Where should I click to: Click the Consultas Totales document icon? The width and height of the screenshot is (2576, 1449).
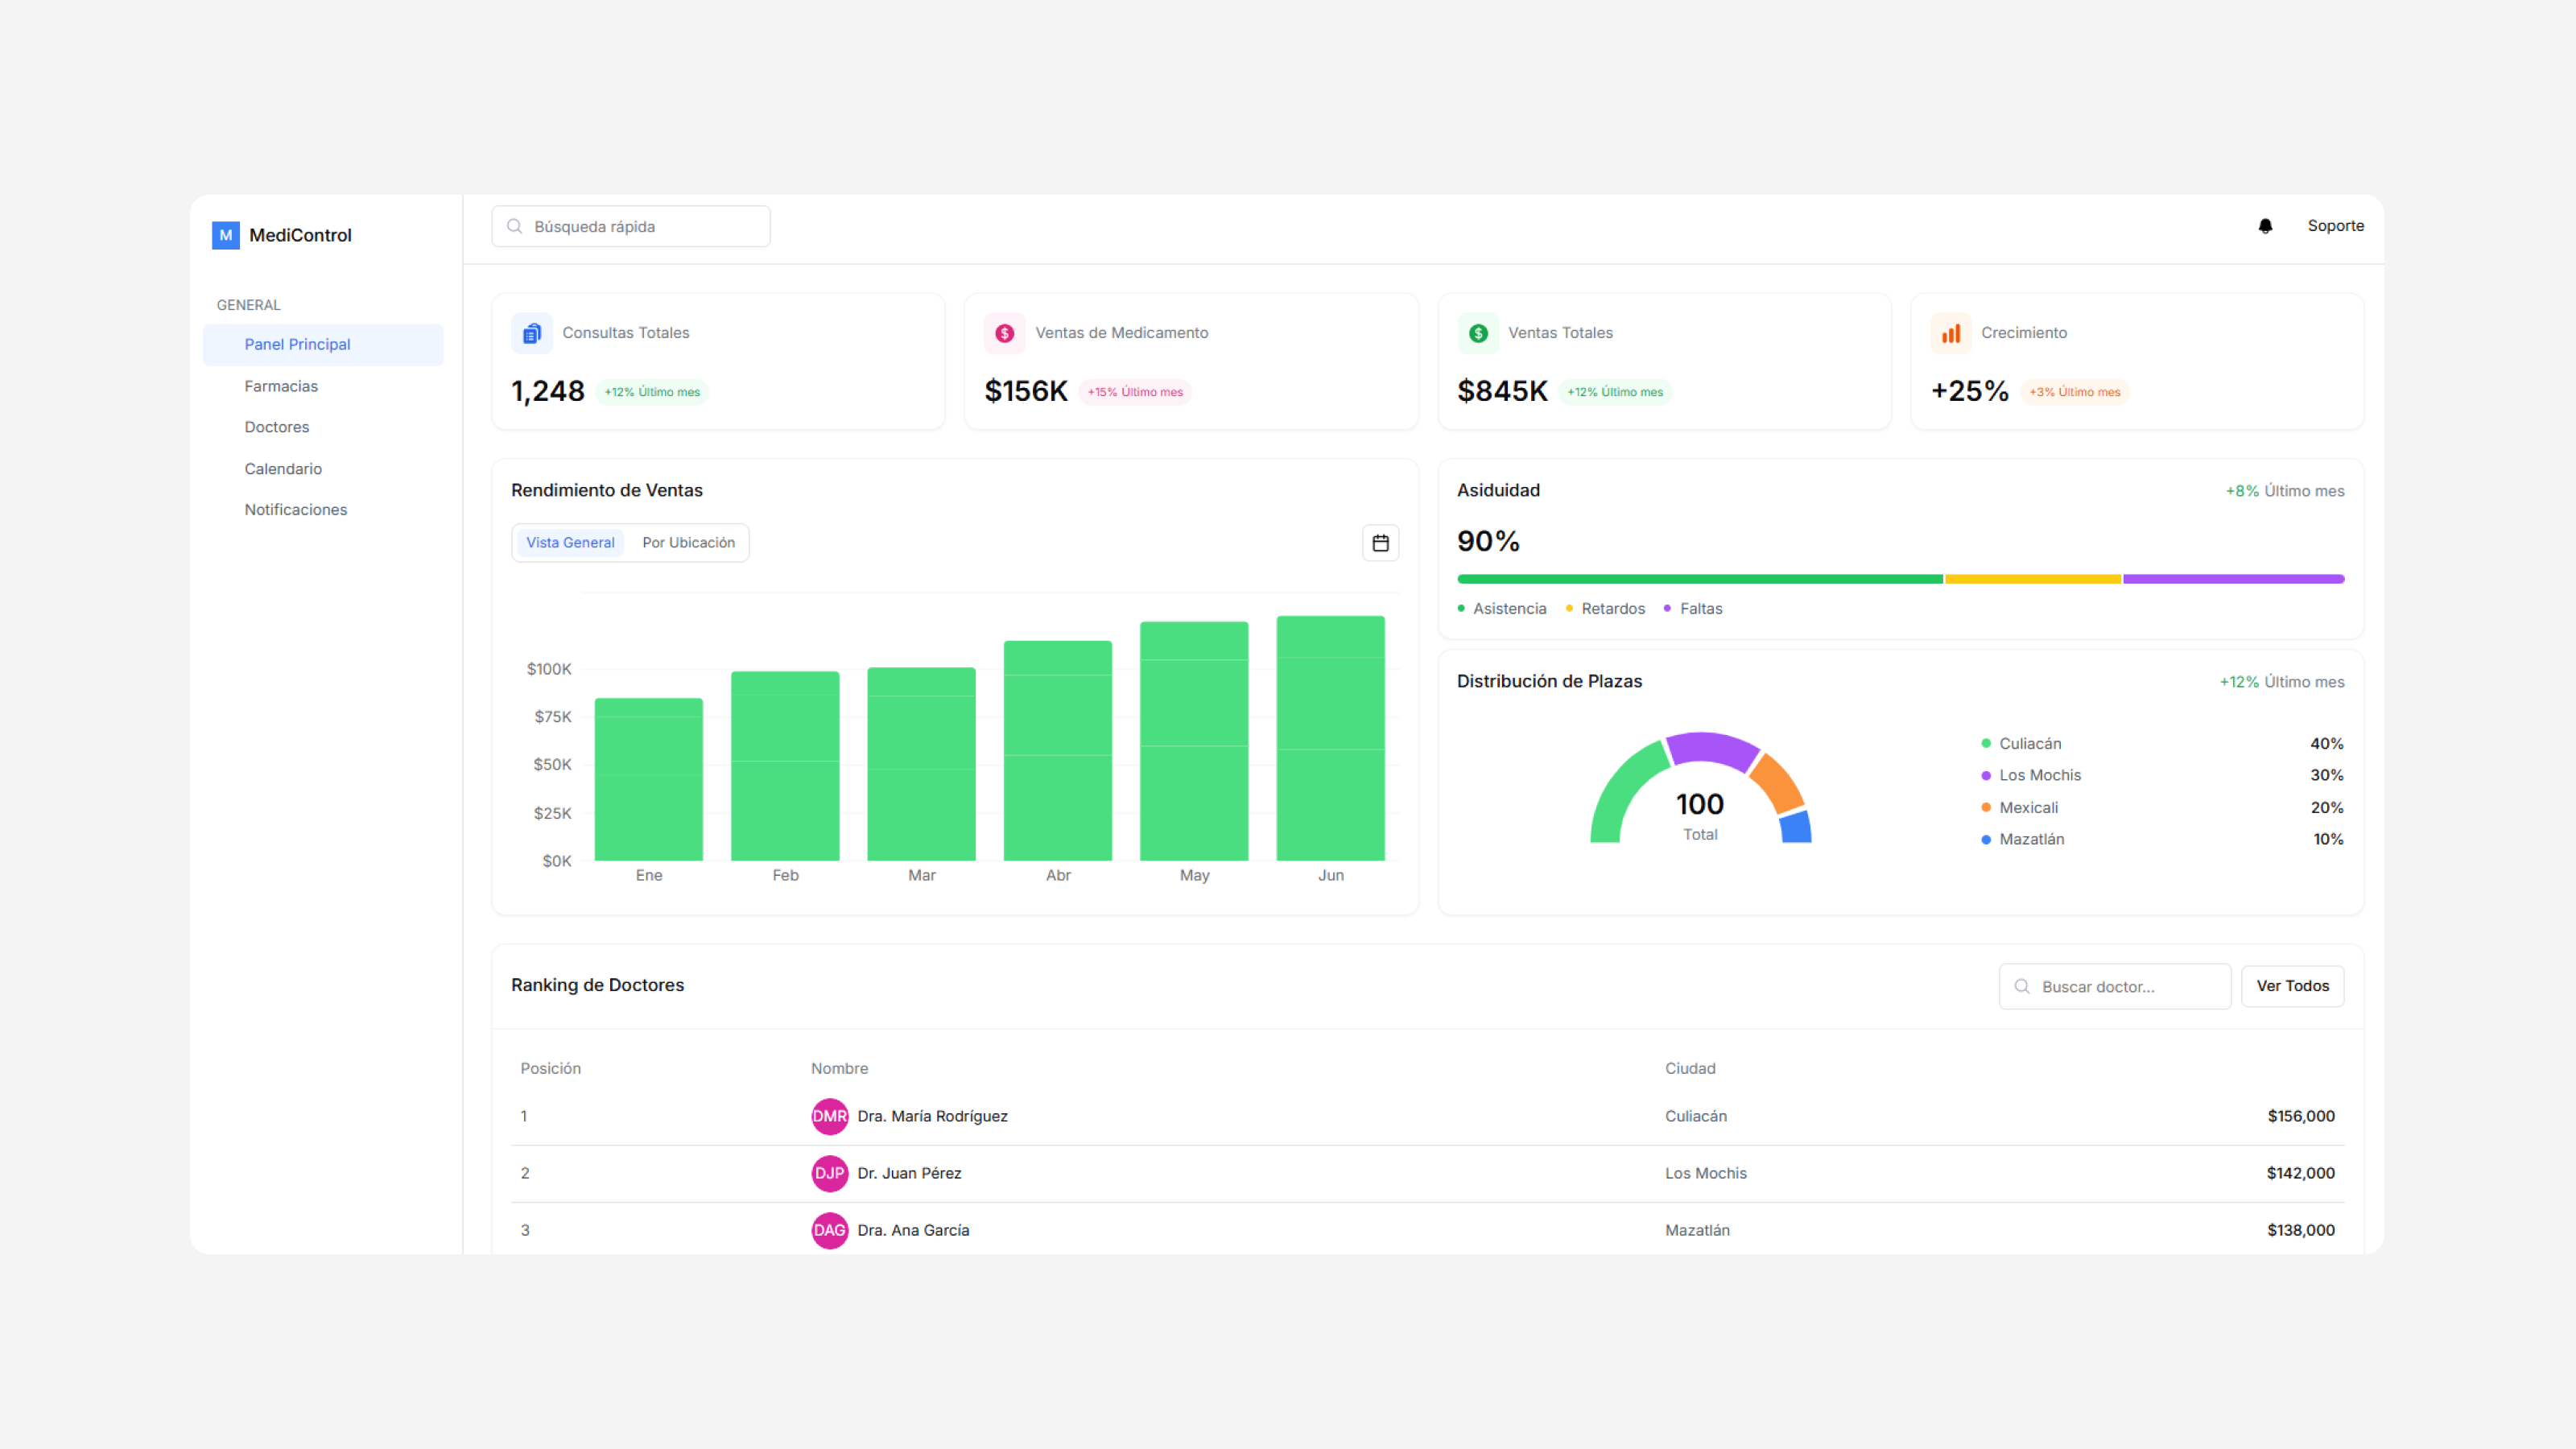tap(532, 333)
